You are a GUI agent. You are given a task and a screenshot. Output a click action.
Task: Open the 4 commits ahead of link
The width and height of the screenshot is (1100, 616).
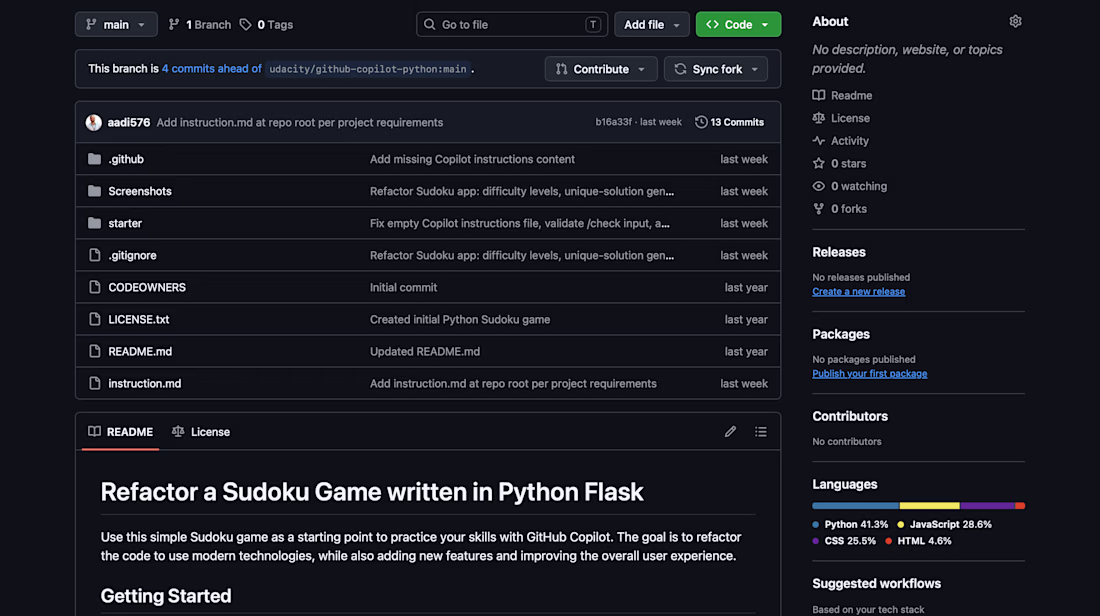point(211,69)
